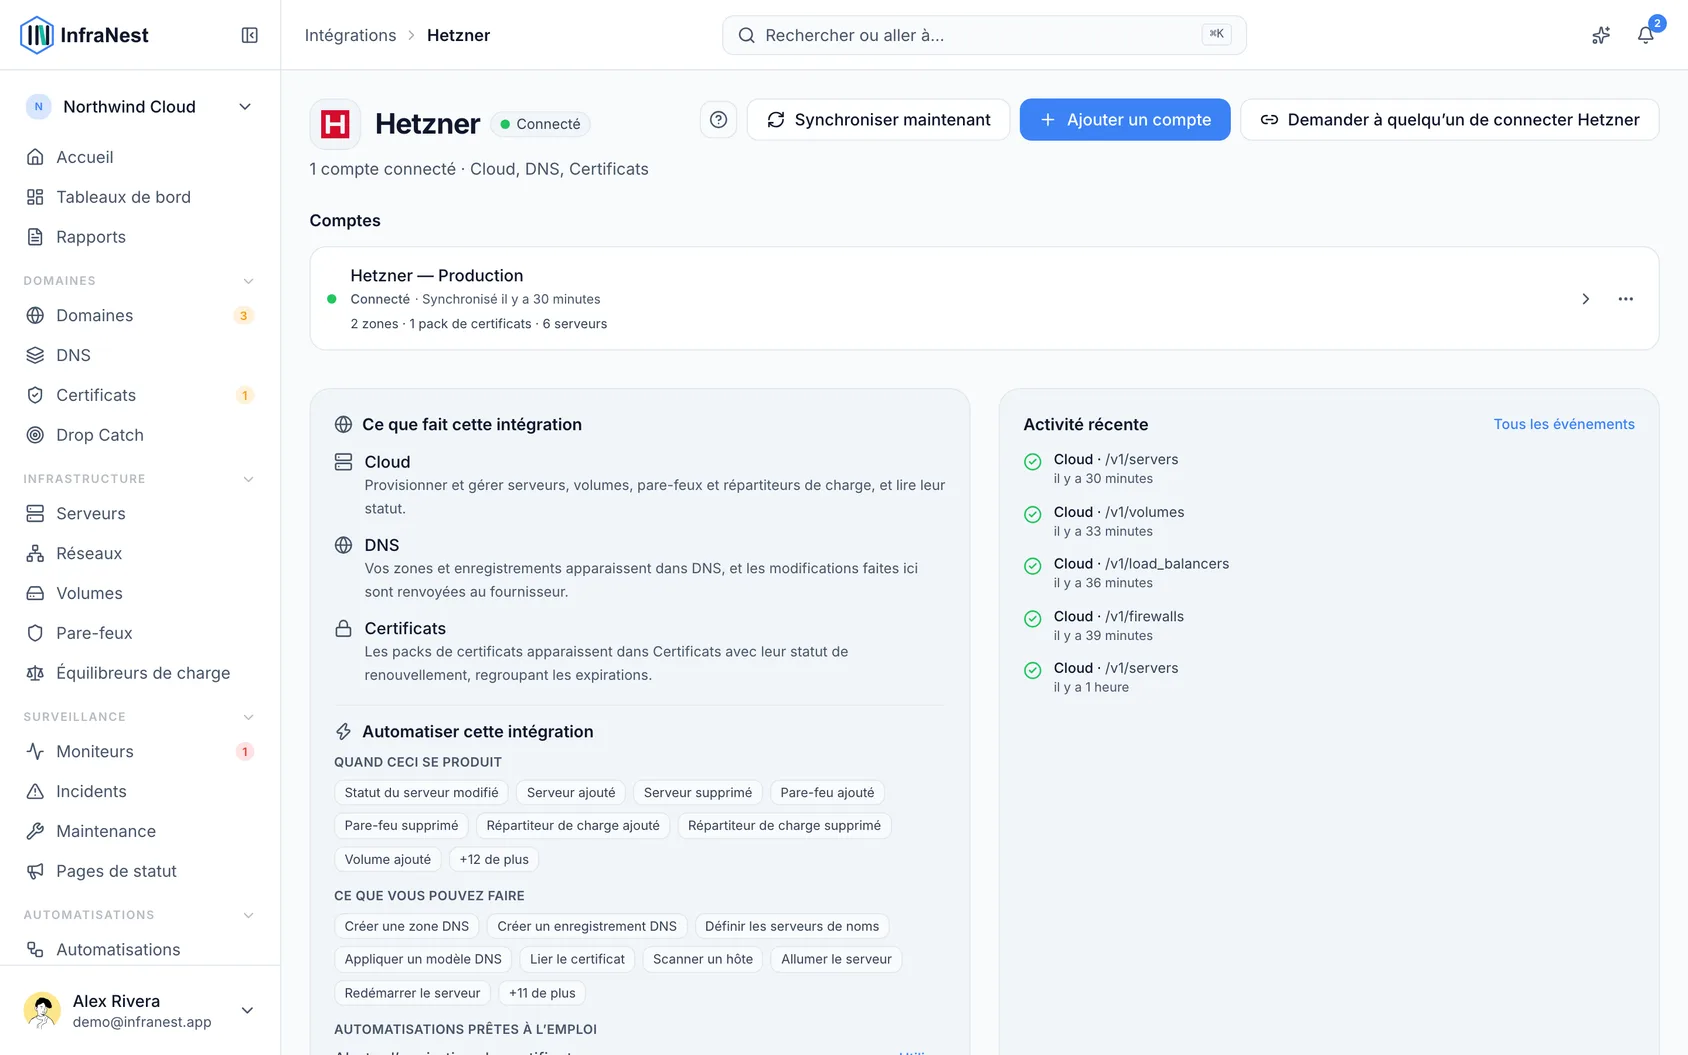Go back to Intégrations breadcrumb
1688x1055 pixels.
point(350,35)
